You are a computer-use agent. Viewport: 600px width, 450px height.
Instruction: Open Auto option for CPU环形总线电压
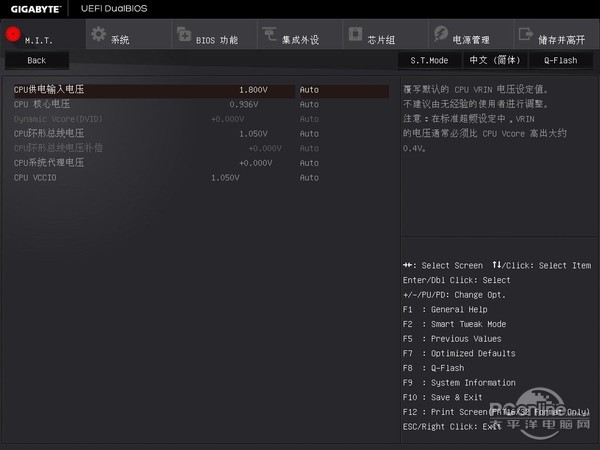[x=309, y=134]
